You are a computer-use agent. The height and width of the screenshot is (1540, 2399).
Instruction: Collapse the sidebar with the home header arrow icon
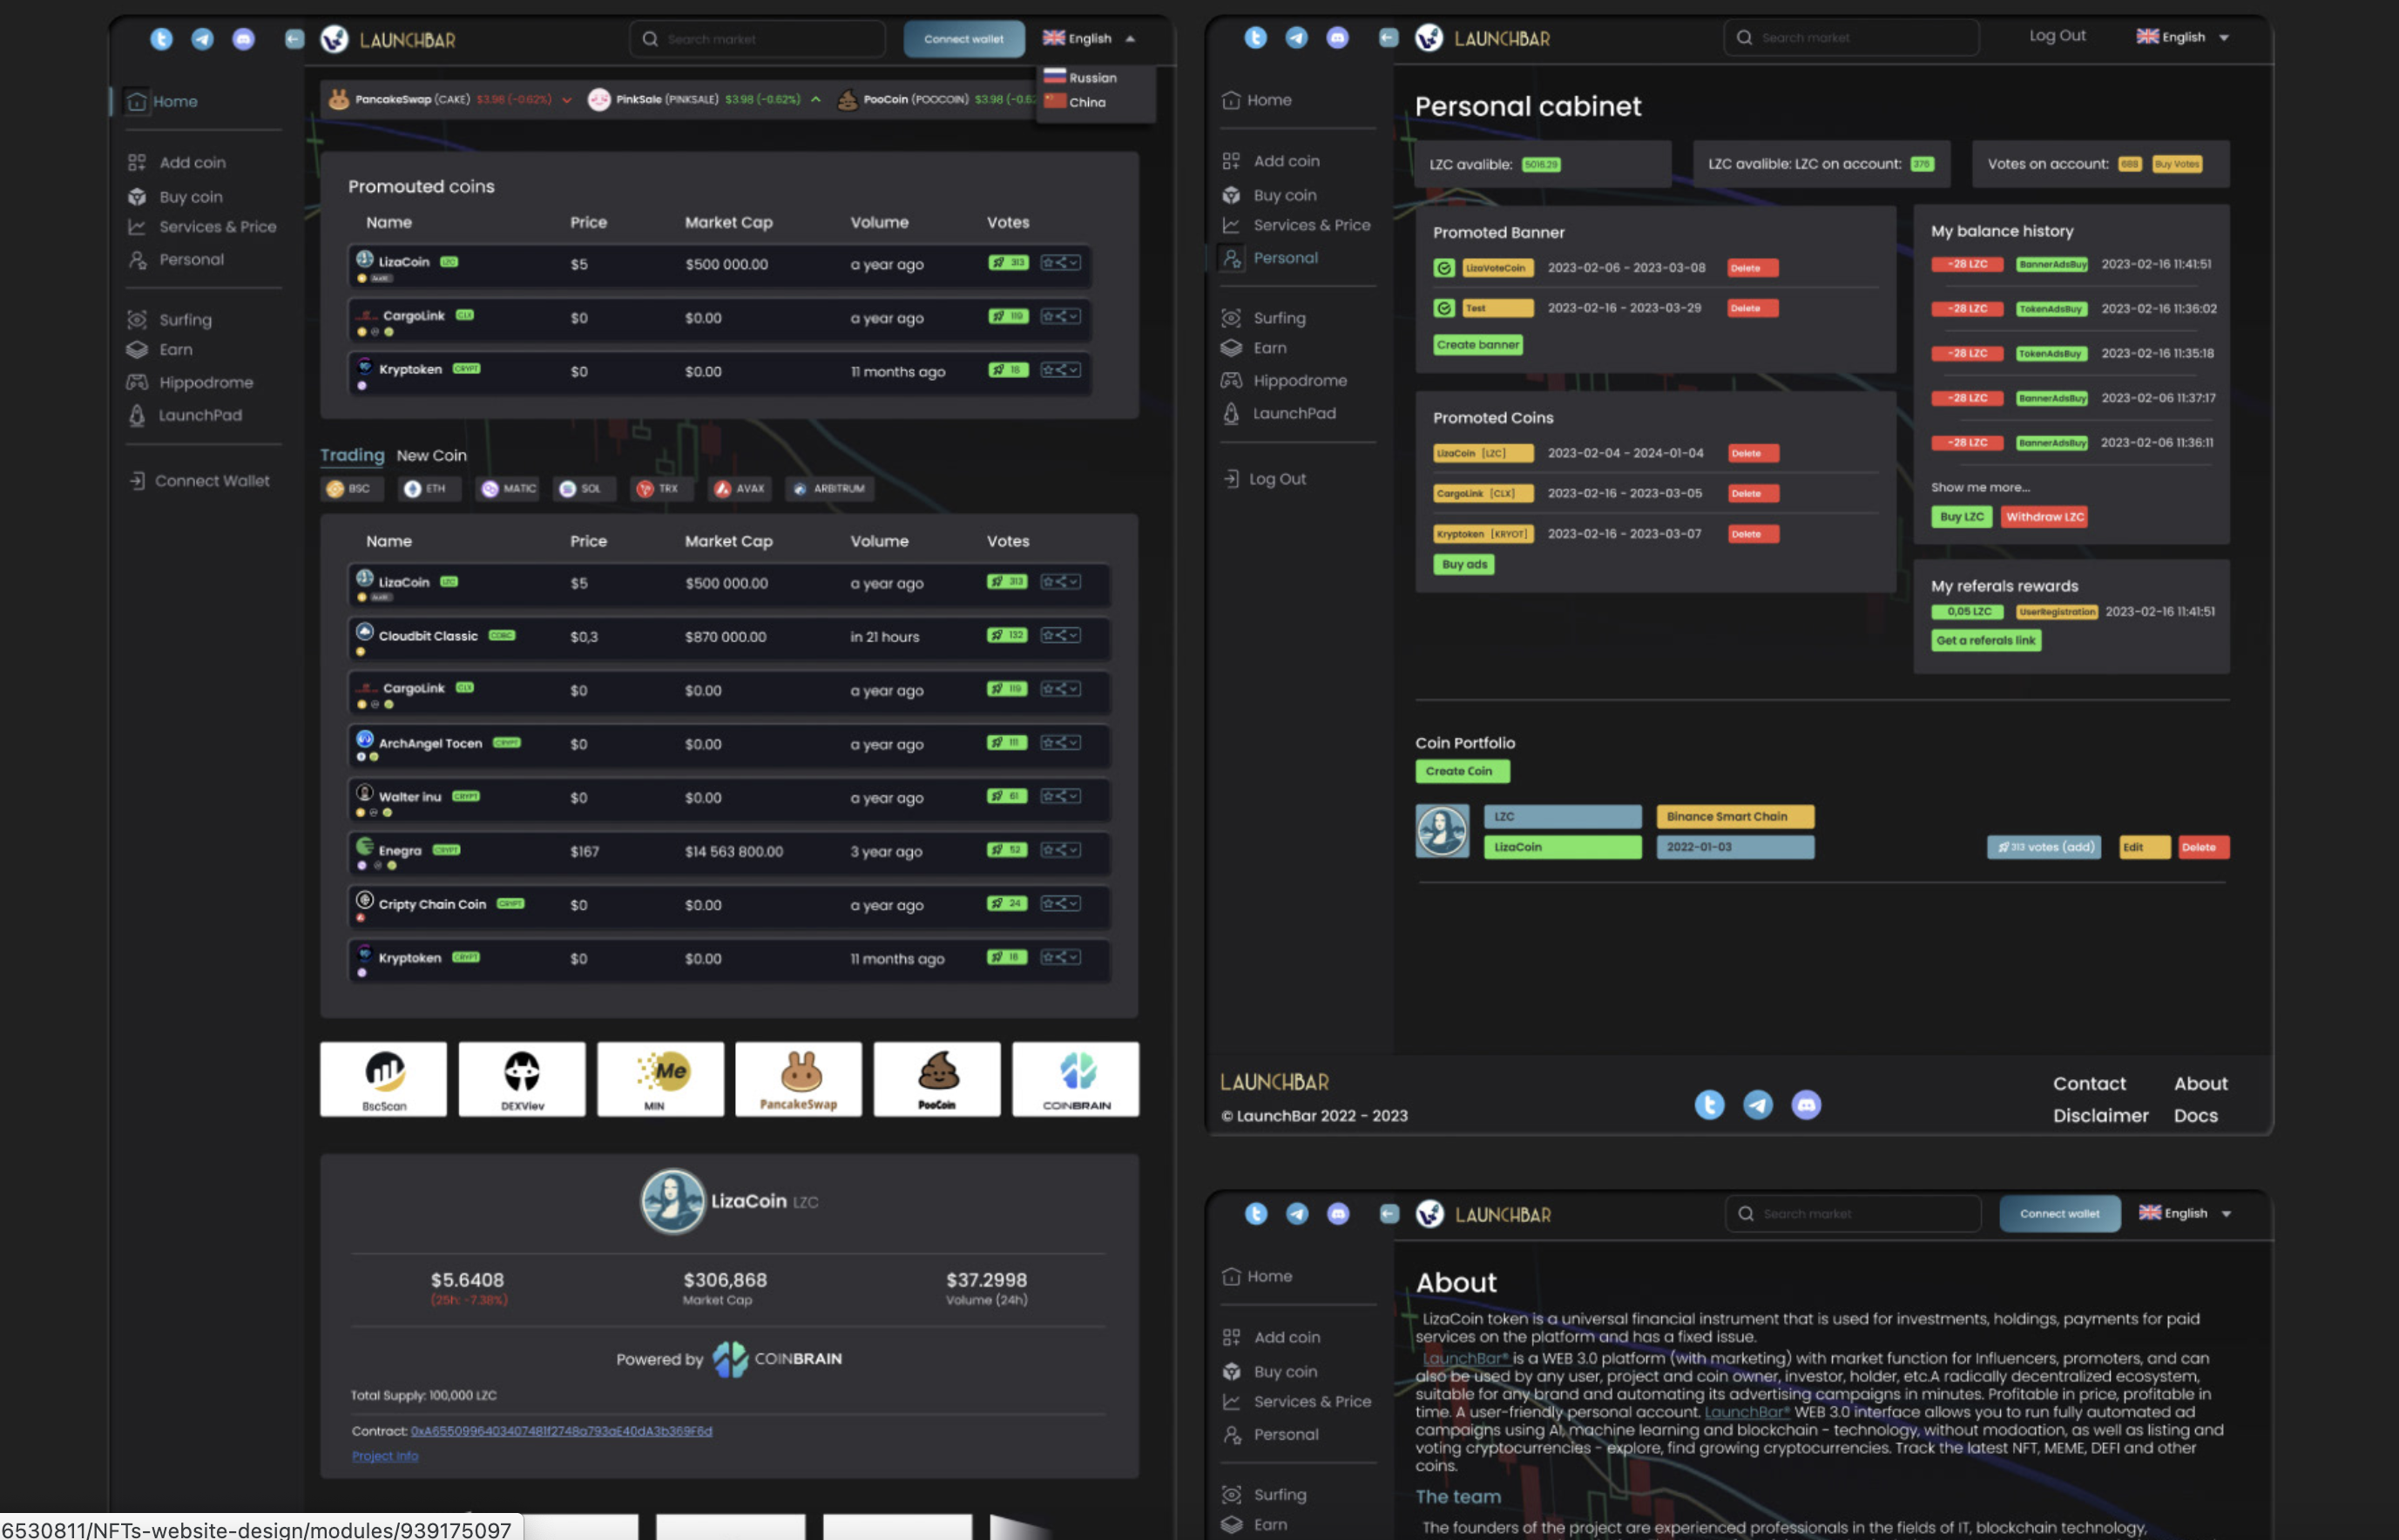click(x=294, y=39)
